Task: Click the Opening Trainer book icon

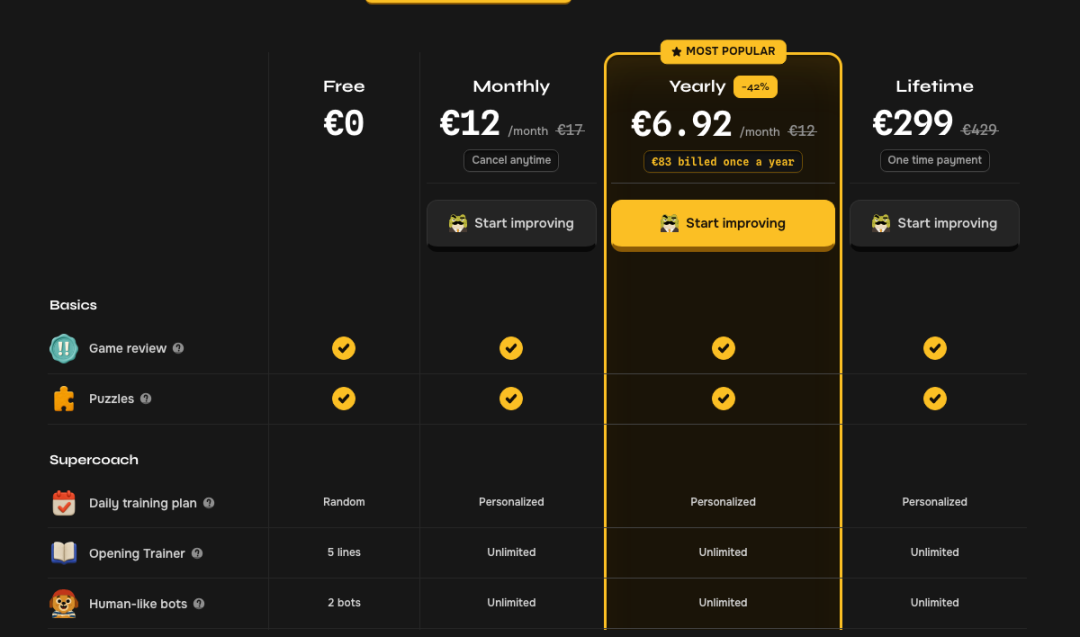Action: [x=63, y=552]
